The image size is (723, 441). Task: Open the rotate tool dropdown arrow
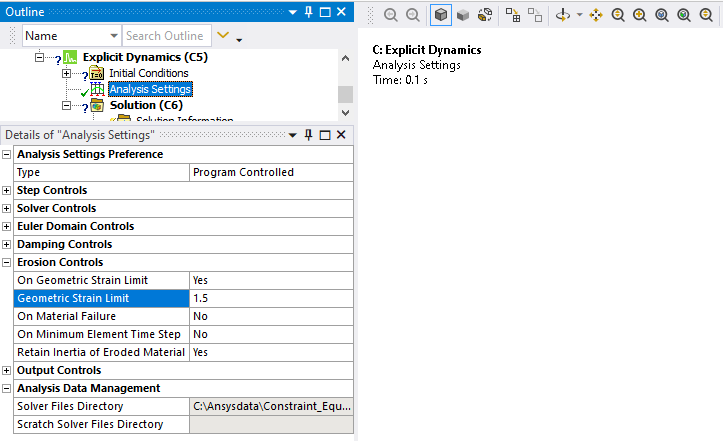580,15
